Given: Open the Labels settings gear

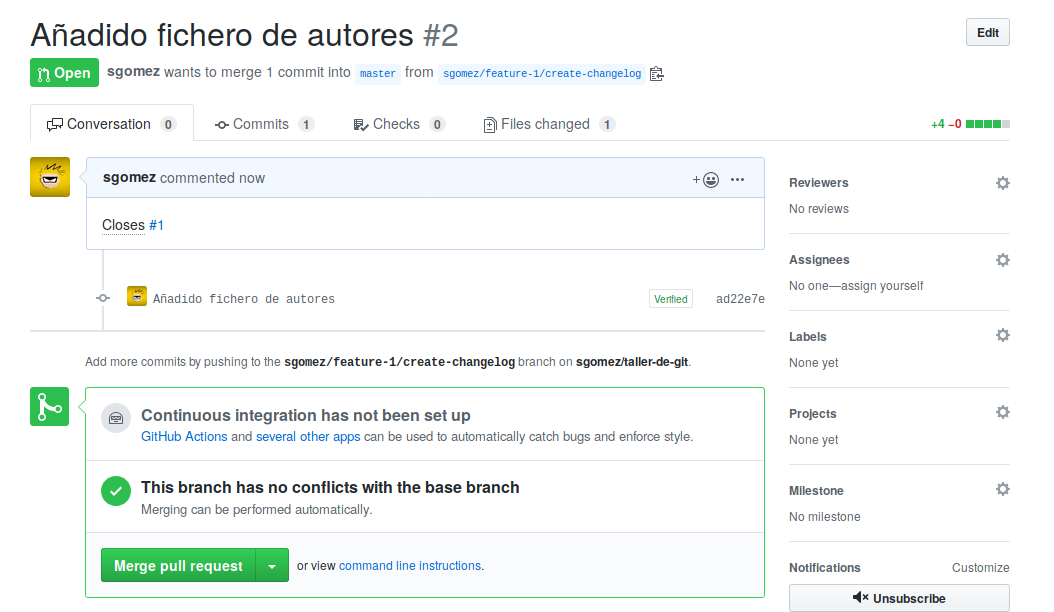Looking at the screenshot, I should (1002, 335).
